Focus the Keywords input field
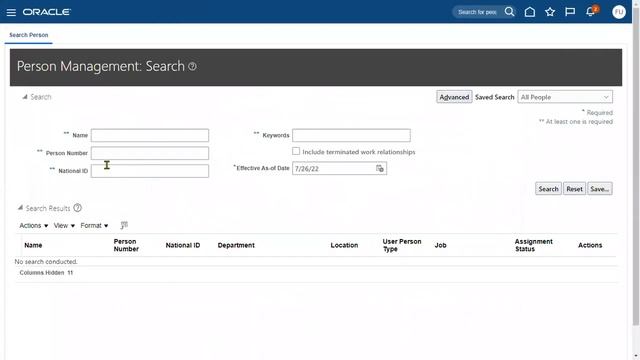The height and width of the screenshot is (360, 640). click(x=351, y=135)
